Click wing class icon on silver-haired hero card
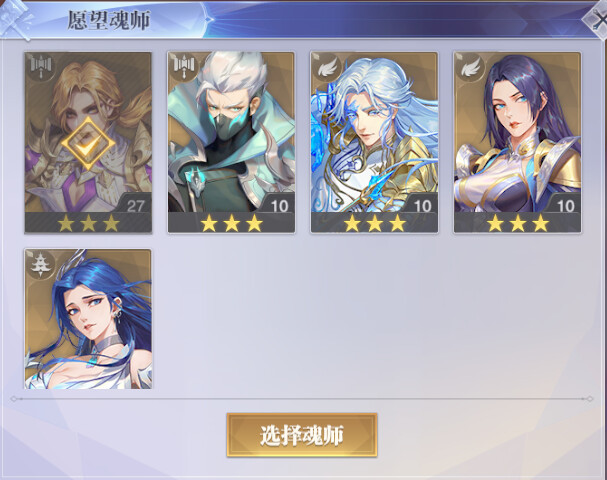 coord(327,67)
